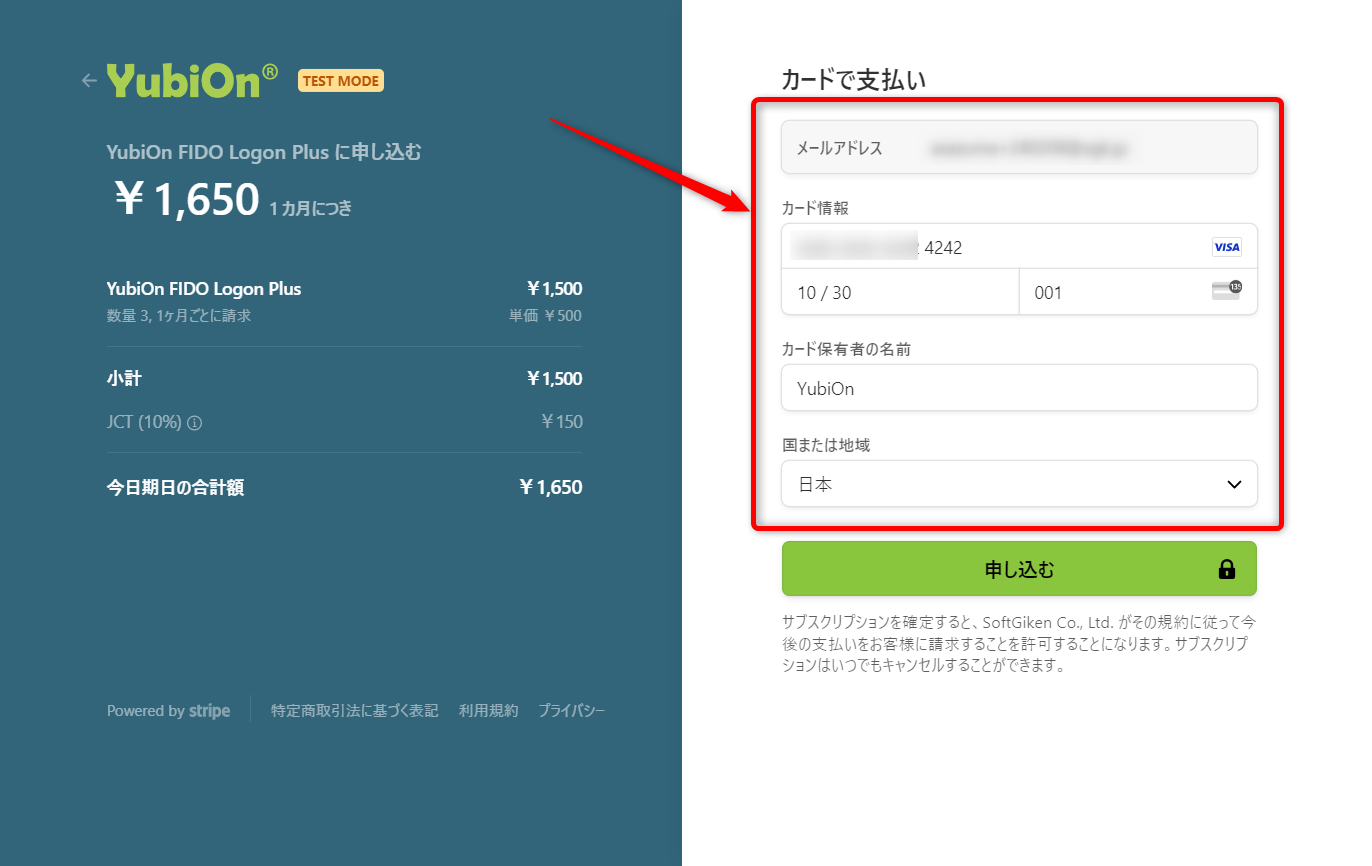
Task: Click the YubiOn logo
Action: [192, 80]
